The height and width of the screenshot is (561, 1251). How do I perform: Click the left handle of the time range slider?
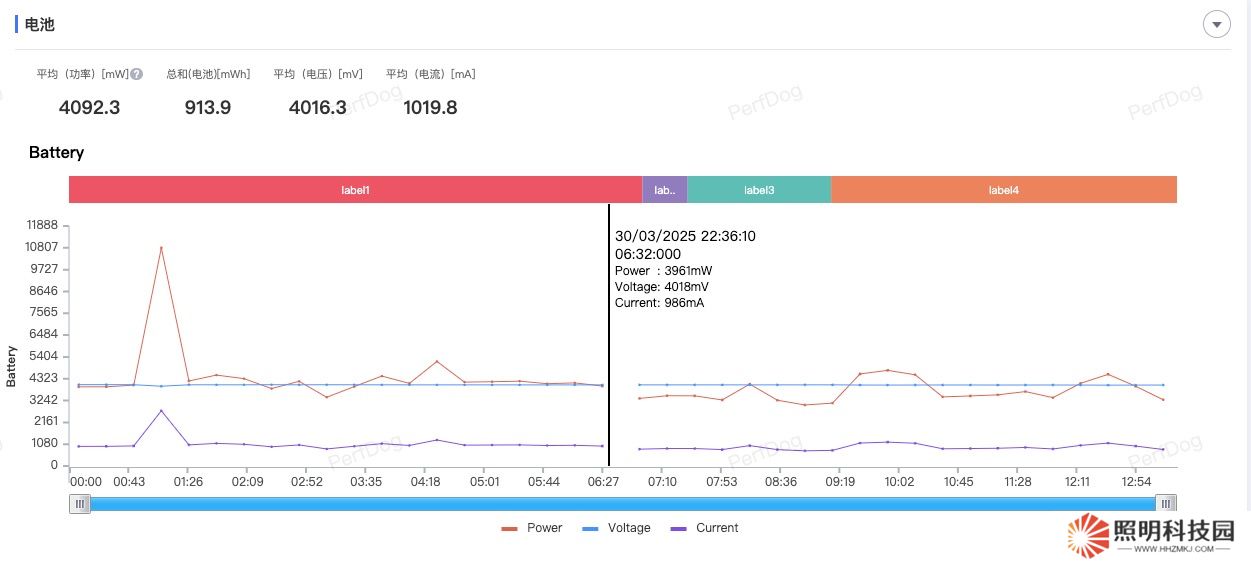pos(79,504)
